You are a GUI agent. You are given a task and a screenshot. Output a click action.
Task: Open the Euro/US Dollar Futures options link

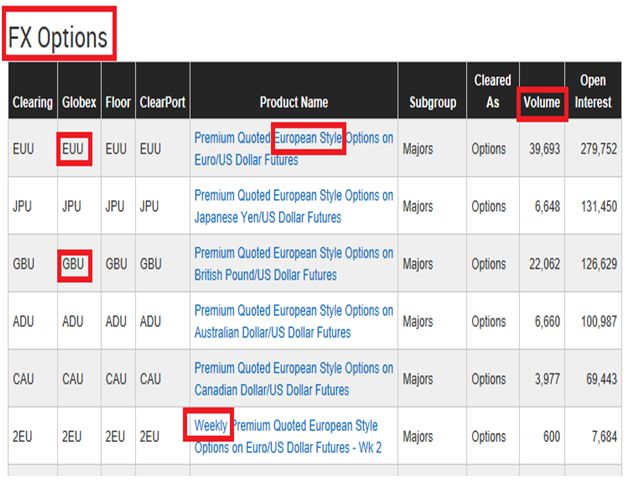point(294,149)
